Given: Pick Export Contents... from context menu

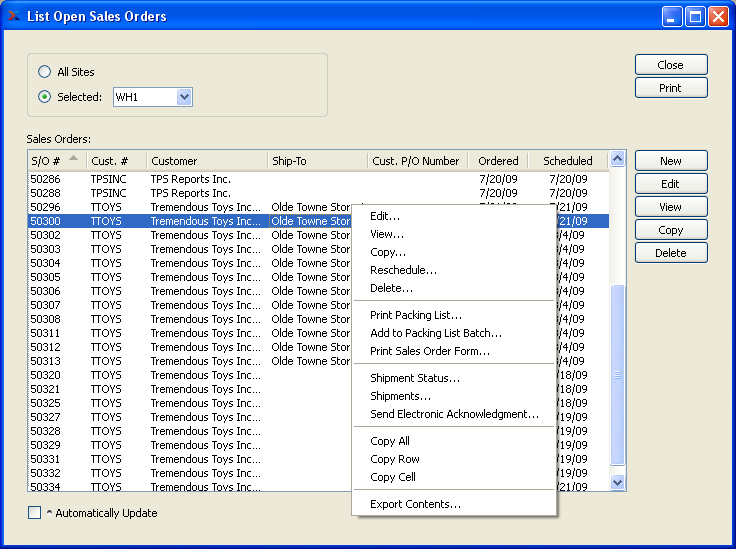Looking at the screenshot, I should (x=415, y=504).
